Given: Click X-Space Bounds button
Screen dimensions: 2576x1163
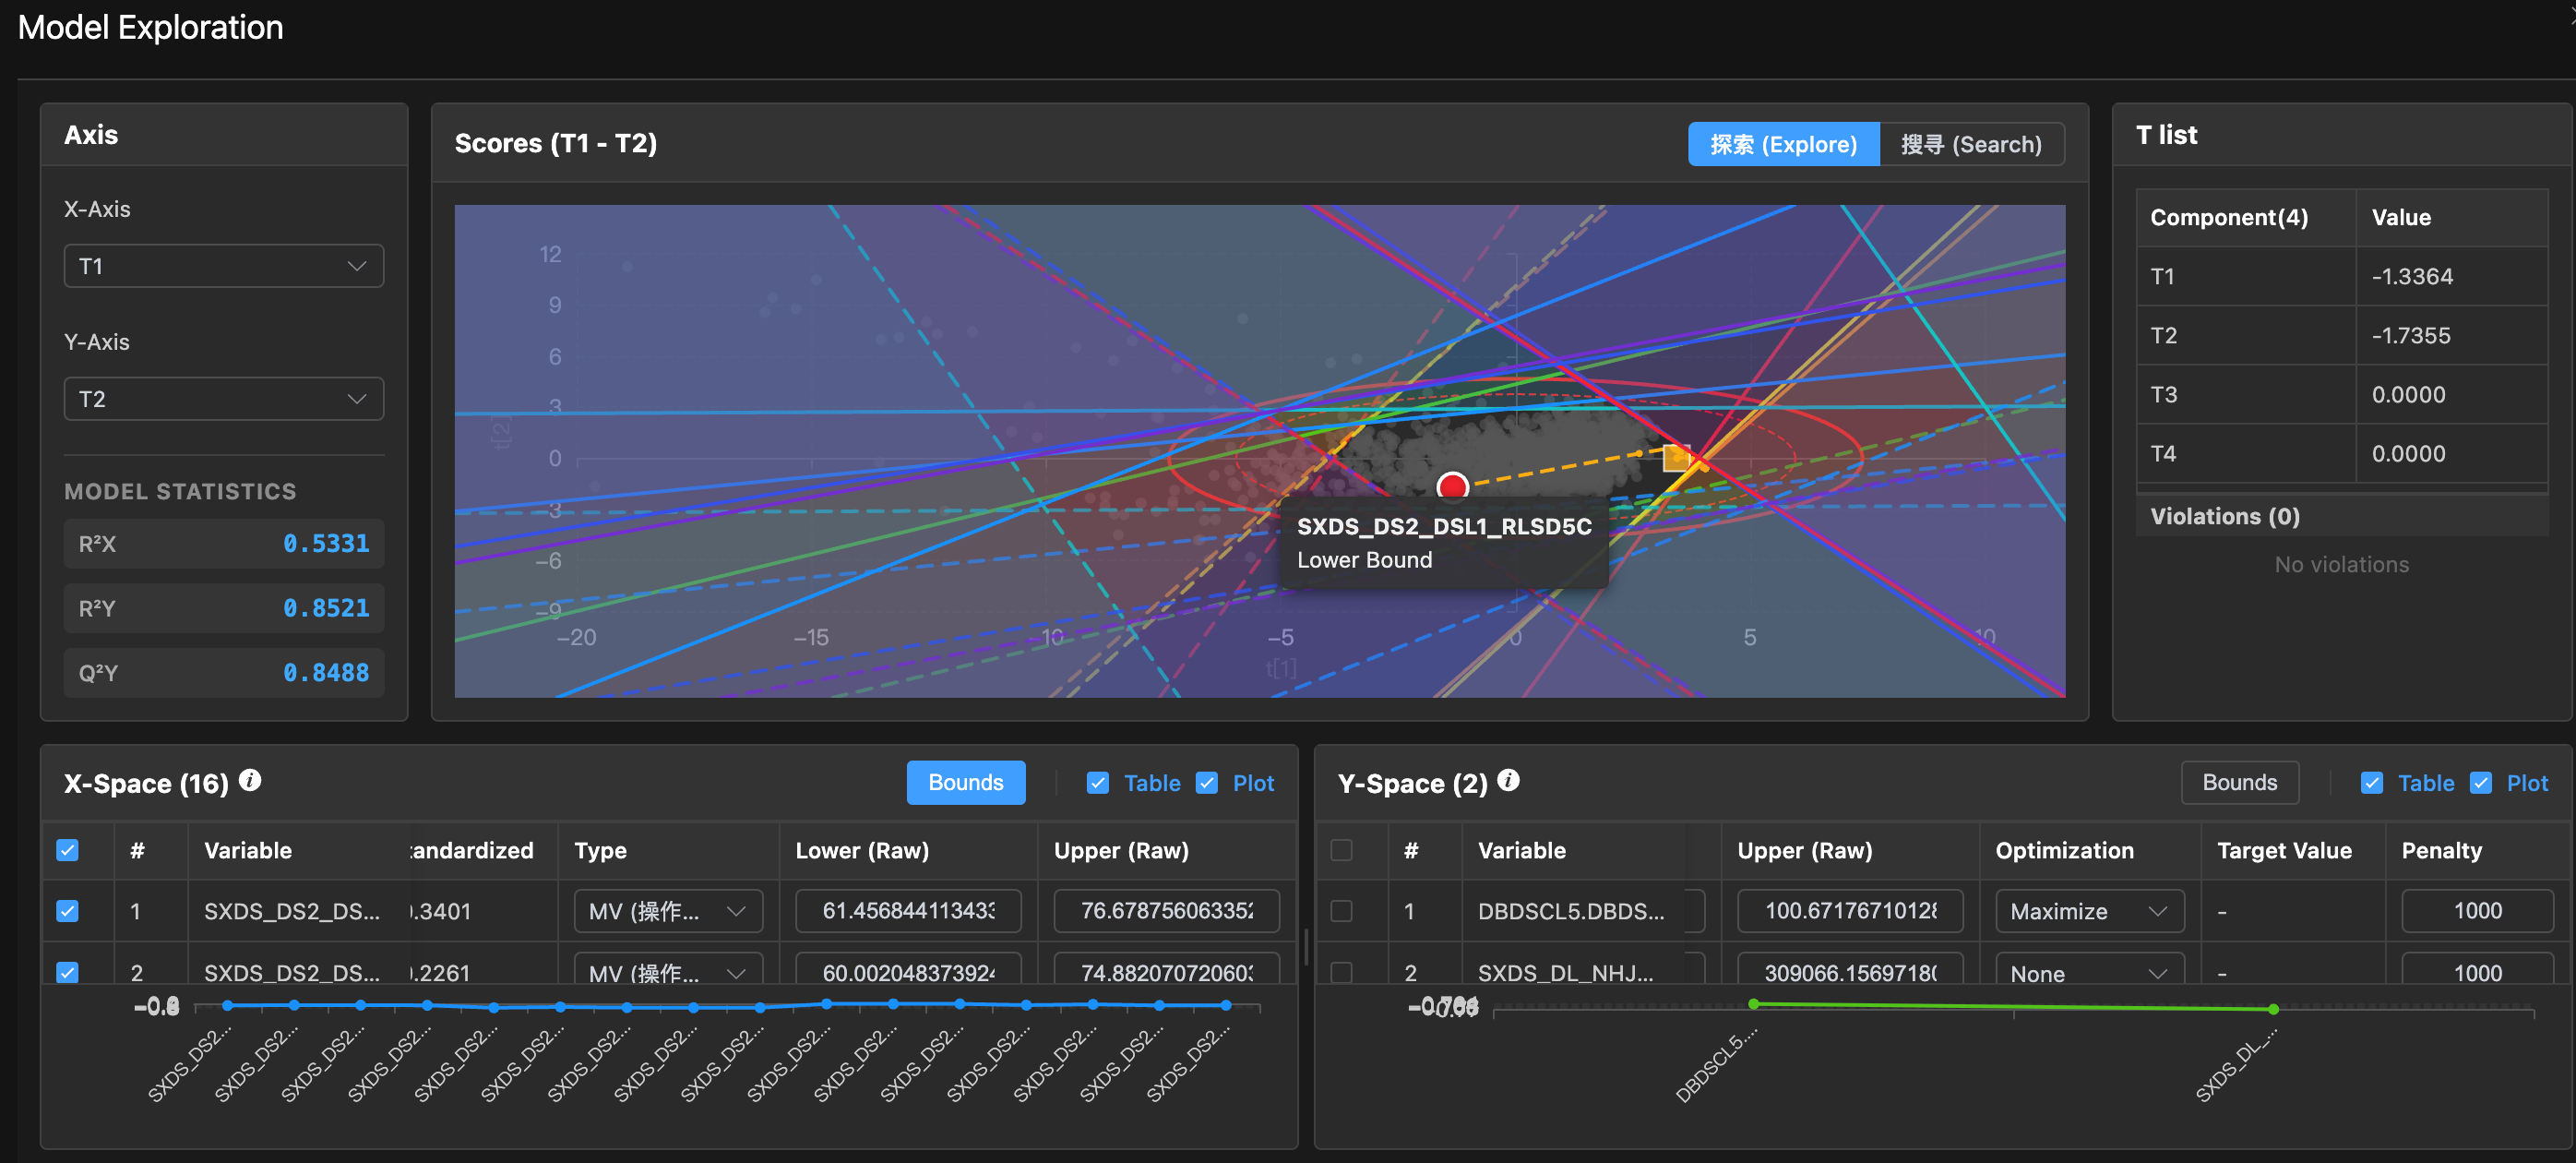Looking at the screenshot, I should (965, 782).
